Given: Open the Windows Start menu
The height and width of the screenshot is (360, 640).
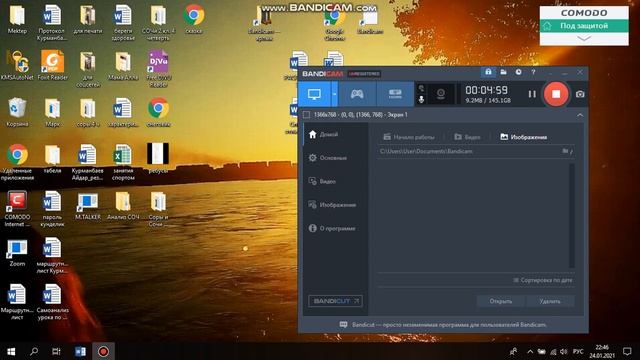Looking at the screenshot, I should point(11,351).
